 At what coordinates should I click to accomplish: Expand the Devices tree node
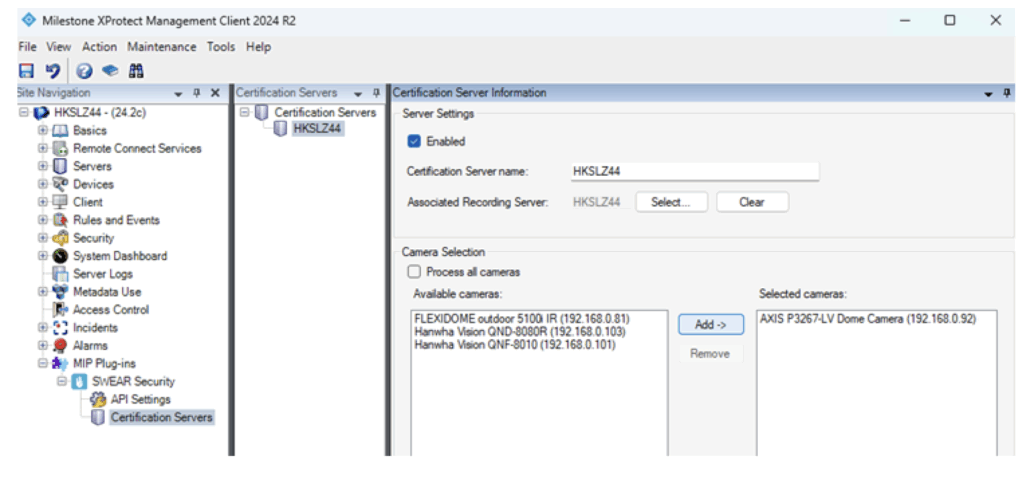click(42, 184)
